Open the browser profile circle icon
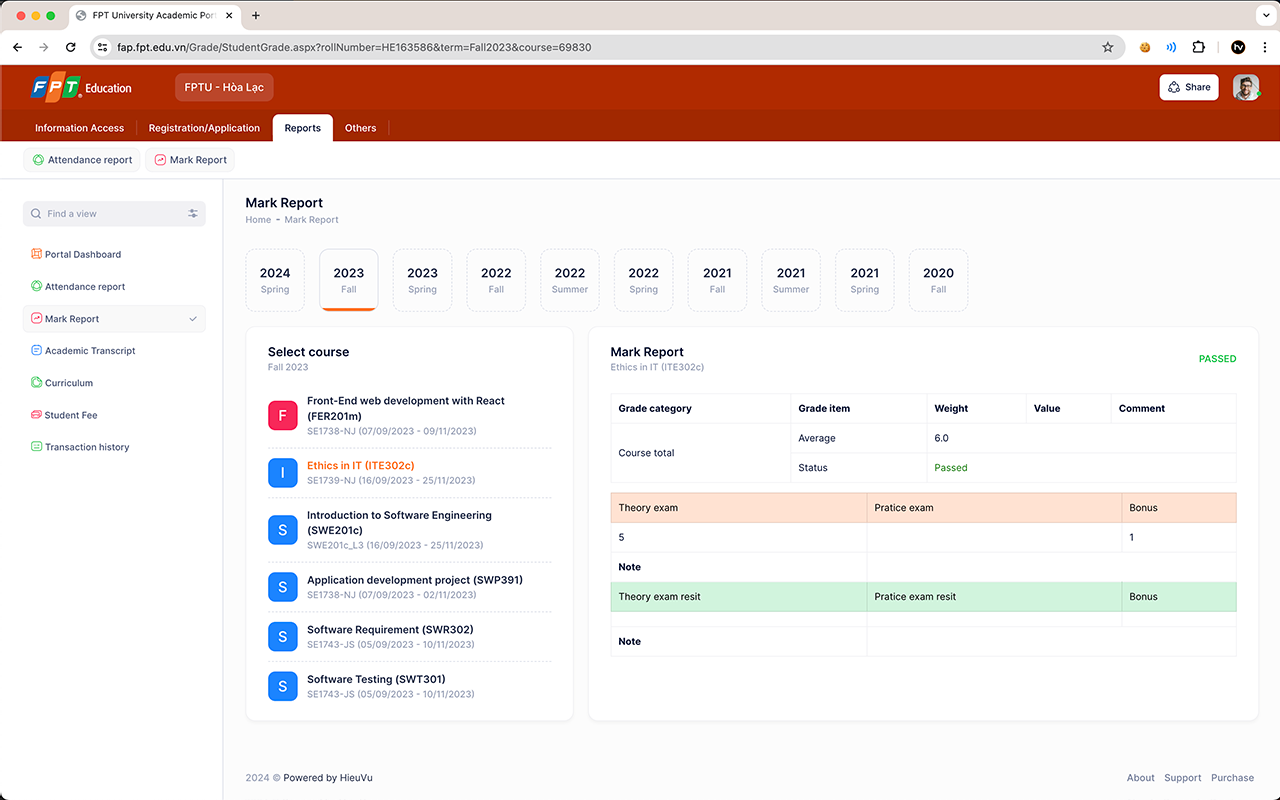1280x800 pixels. point(1238,47)
